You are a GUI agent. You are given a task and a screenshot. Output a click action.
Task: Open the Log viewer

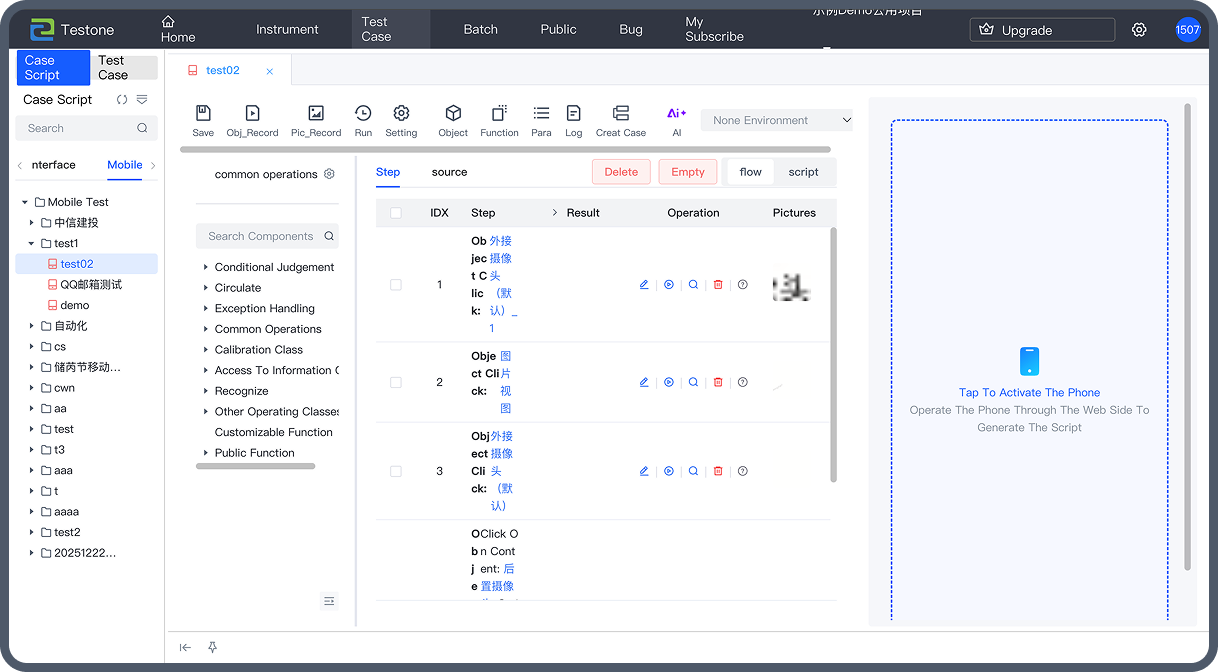(x=573, y=114)
